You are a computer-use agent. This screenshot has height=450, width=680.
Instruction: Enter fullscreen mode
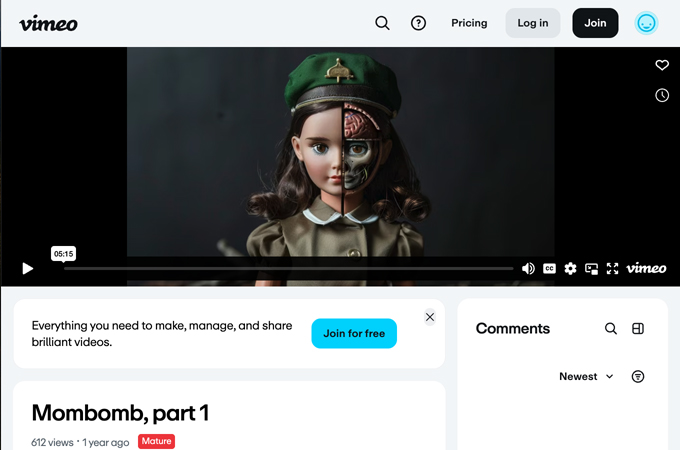[612, 269]
